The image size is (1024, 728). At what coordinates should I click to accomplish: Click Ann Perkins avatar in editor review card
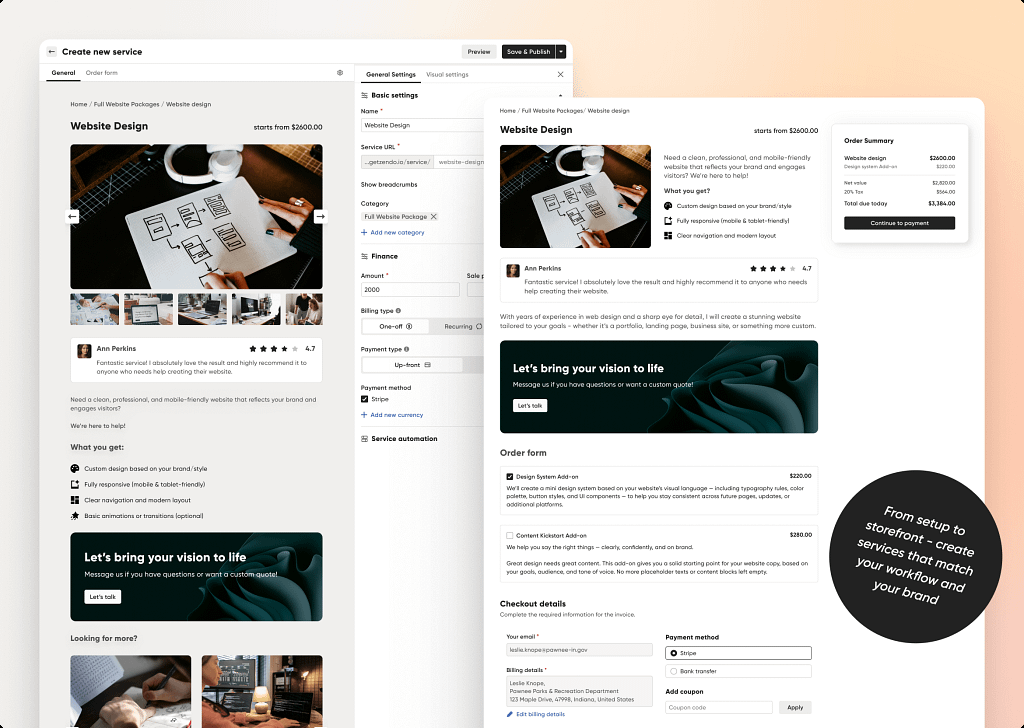coord(84,351)
